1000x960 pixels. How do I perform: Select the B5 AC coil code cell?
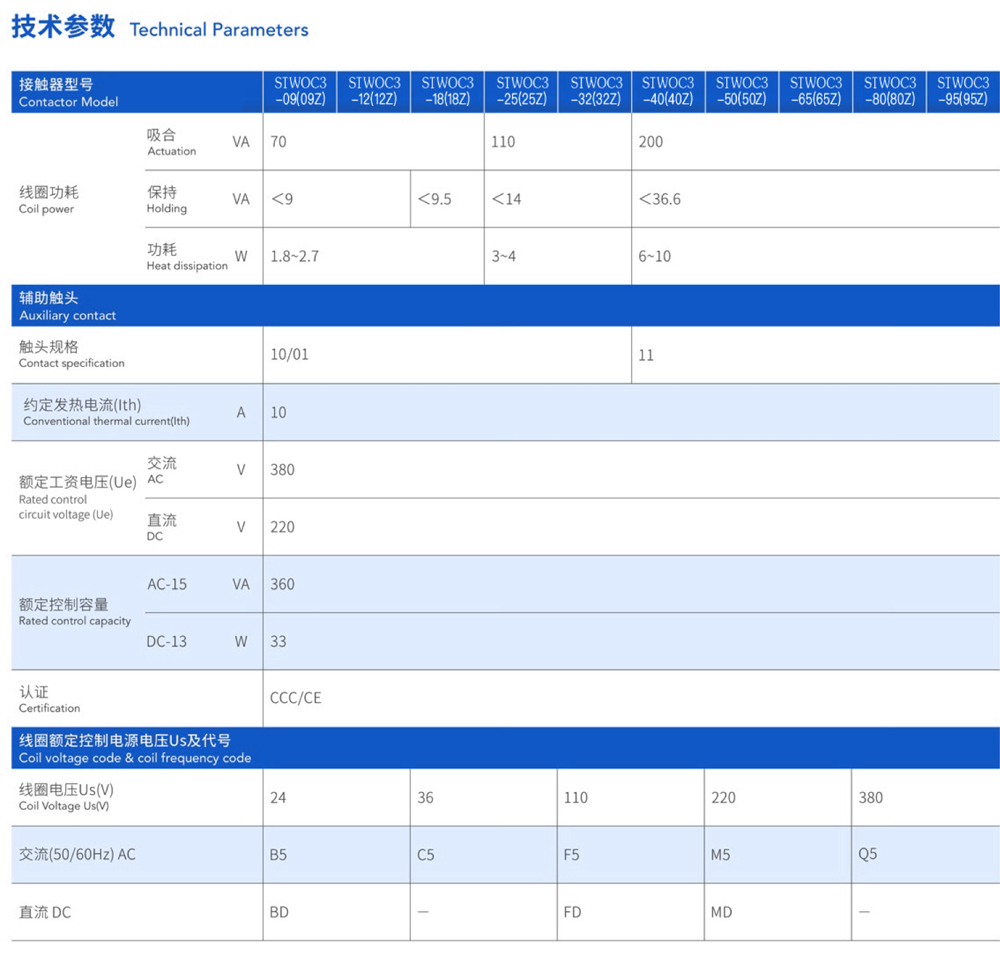point(279,855)
